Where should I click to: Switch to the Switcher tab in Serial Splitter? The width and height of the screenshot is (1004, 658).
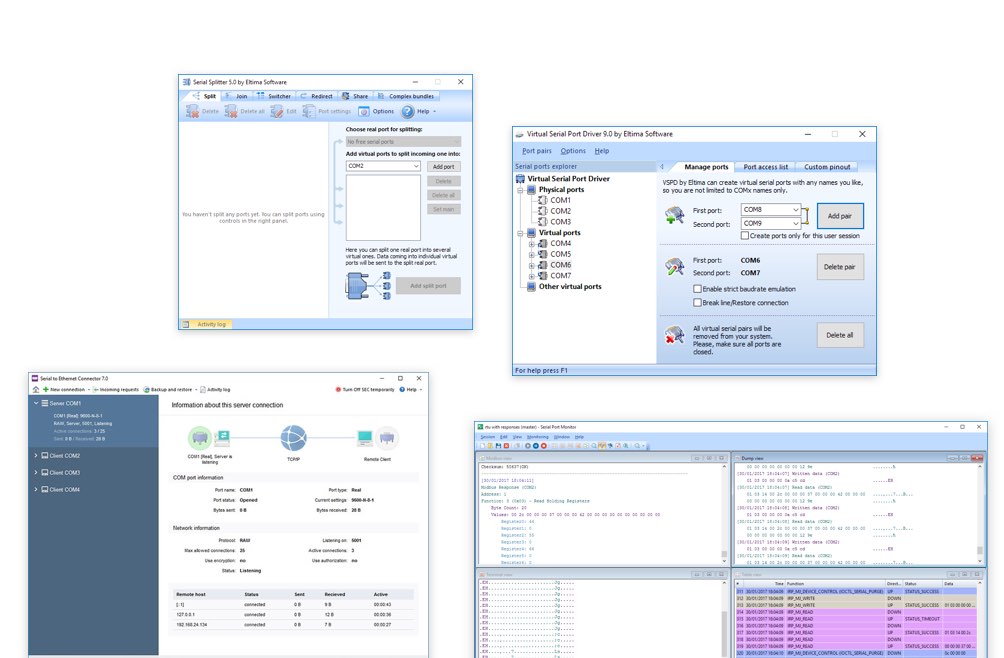274,96
